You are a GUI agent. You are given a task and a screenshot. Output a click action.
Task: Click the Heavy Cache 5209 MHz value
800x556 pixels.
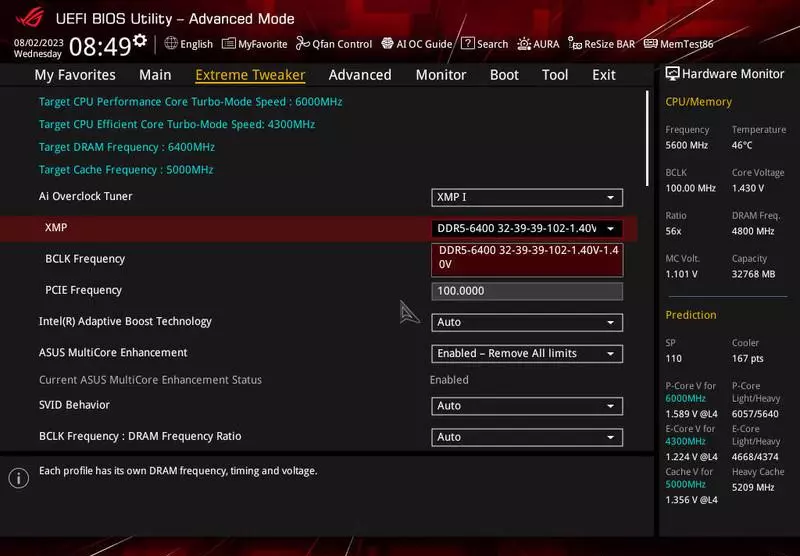[x=753, y=488]
